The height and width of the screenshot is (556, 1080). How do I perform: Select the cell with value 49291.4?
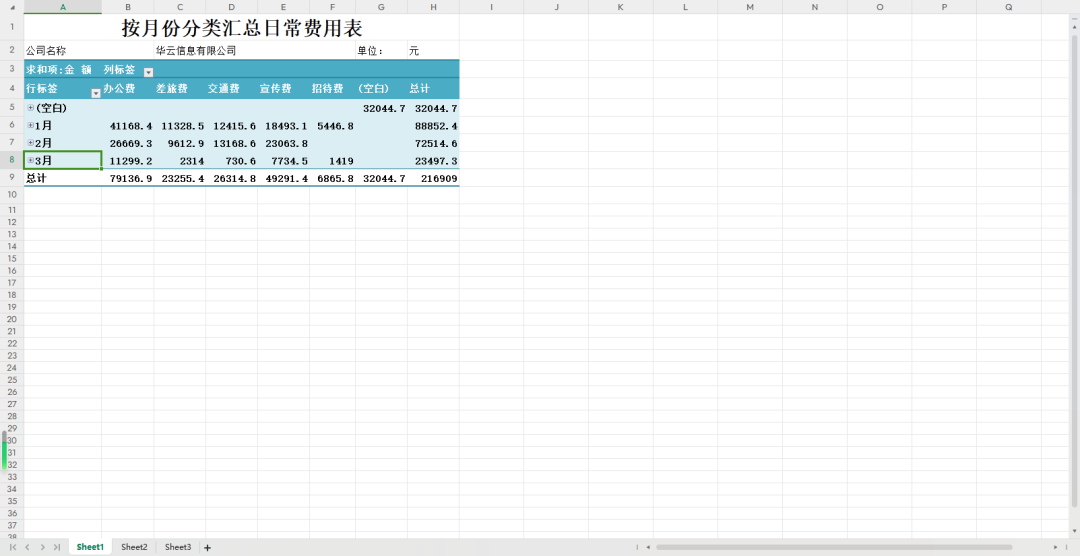[x=283, y=178]
